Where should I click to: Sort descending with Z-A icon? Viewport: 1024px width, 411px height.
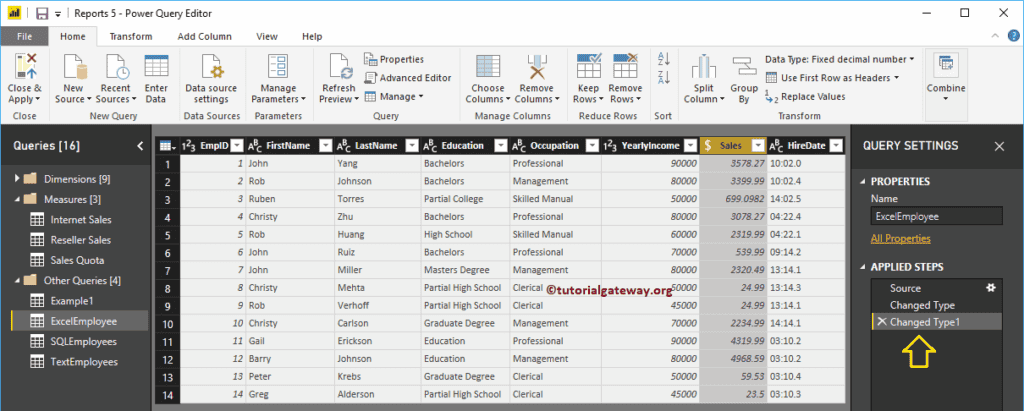point(664,78)
